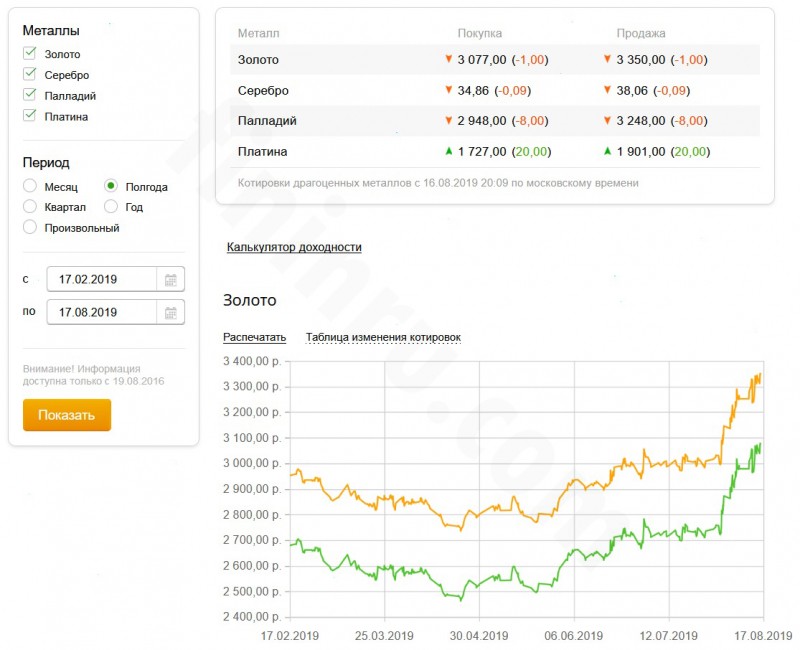Click the down arrow beside gold sale price 3 350,00
The width and height of the screenshot is (800, 650).
pyautogui.click(x=607, y=59)
